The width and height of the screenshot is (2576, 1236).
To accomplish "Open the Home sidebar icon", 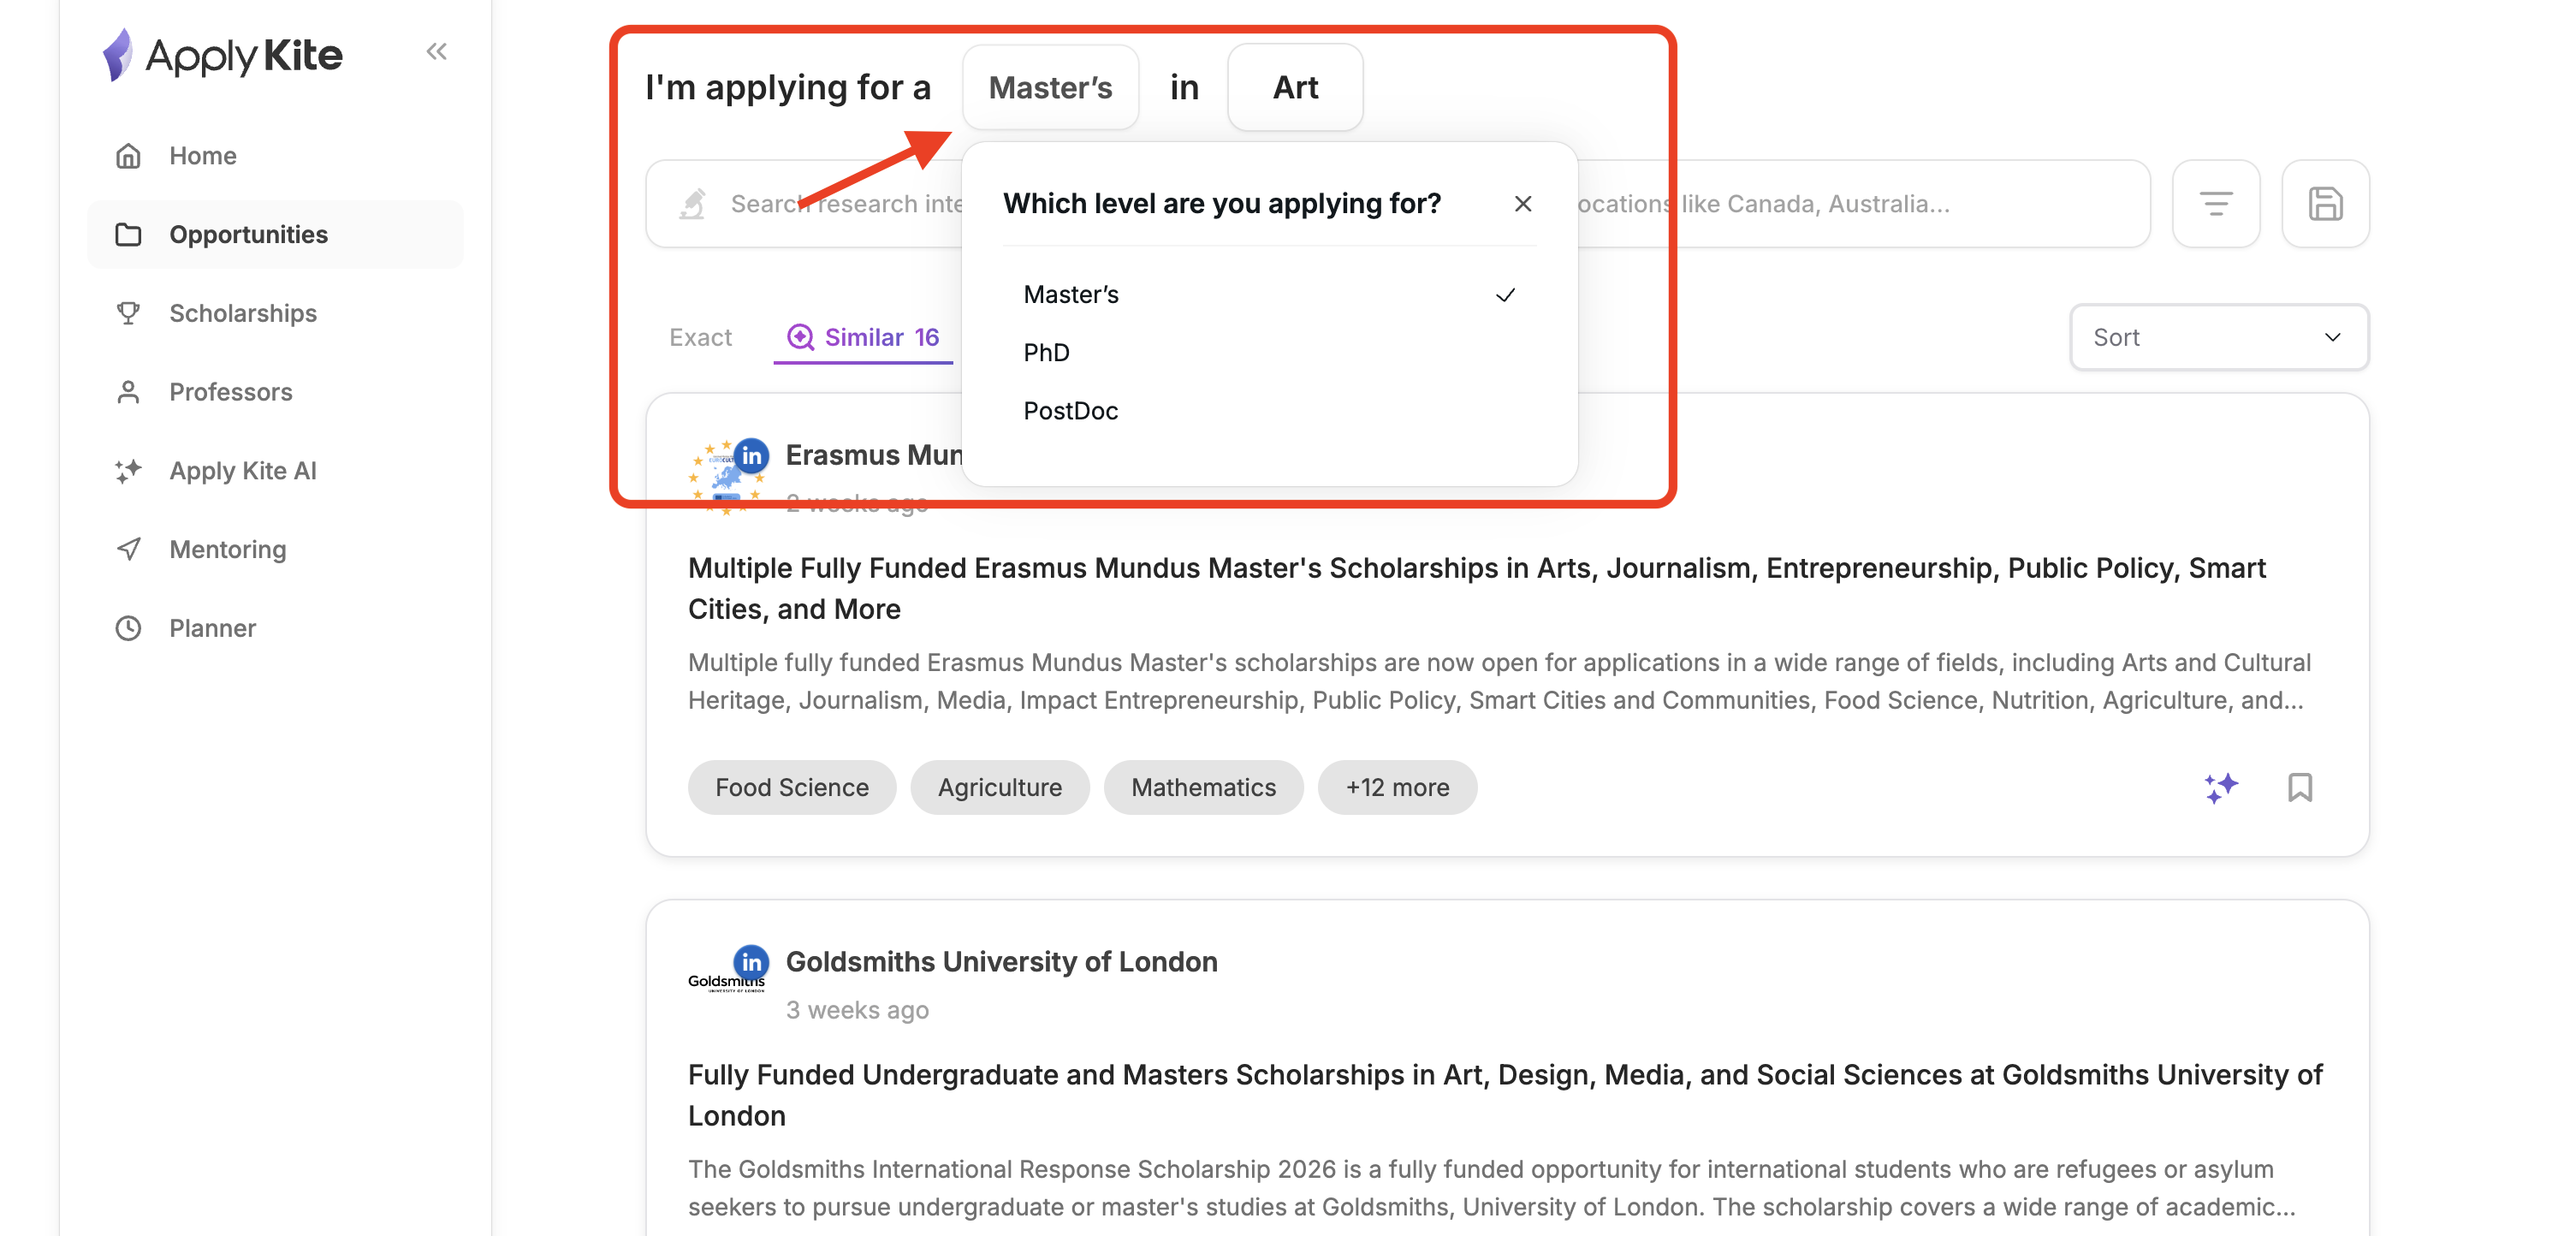I will tap(128, 155).
